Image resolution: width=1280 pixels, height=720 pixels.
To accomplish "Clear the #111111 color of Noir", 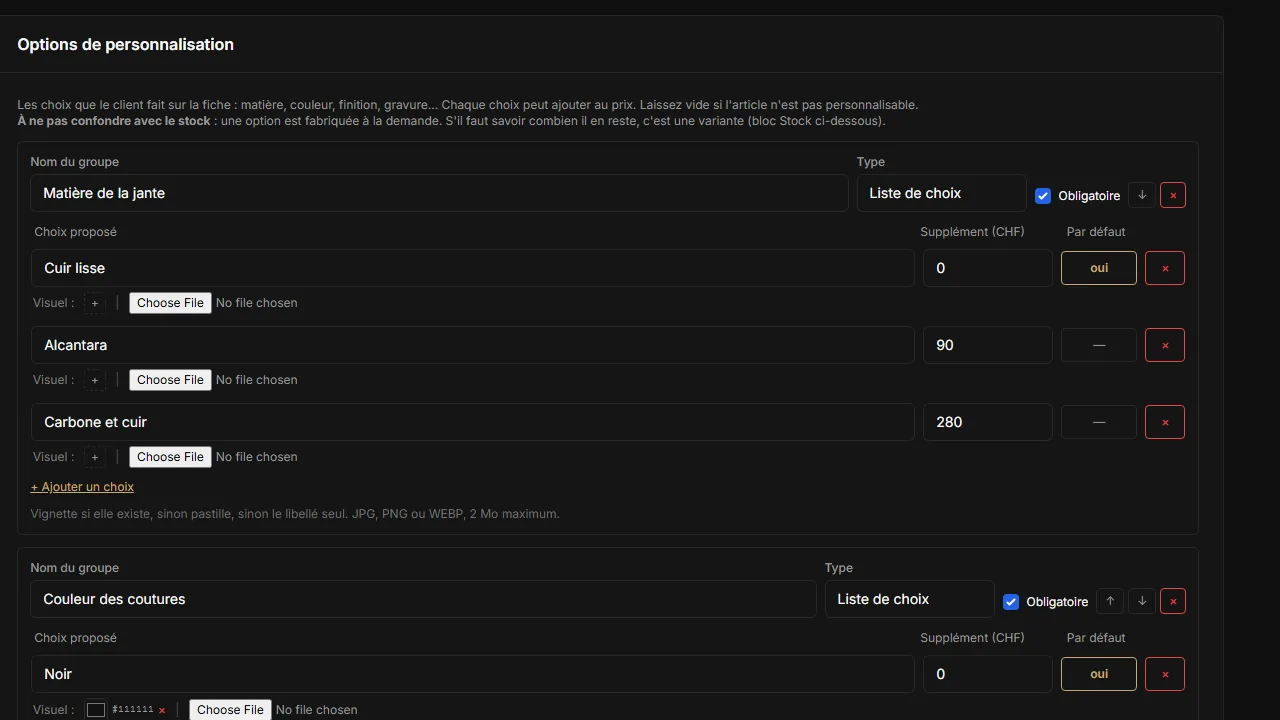I will pos(162,710).
